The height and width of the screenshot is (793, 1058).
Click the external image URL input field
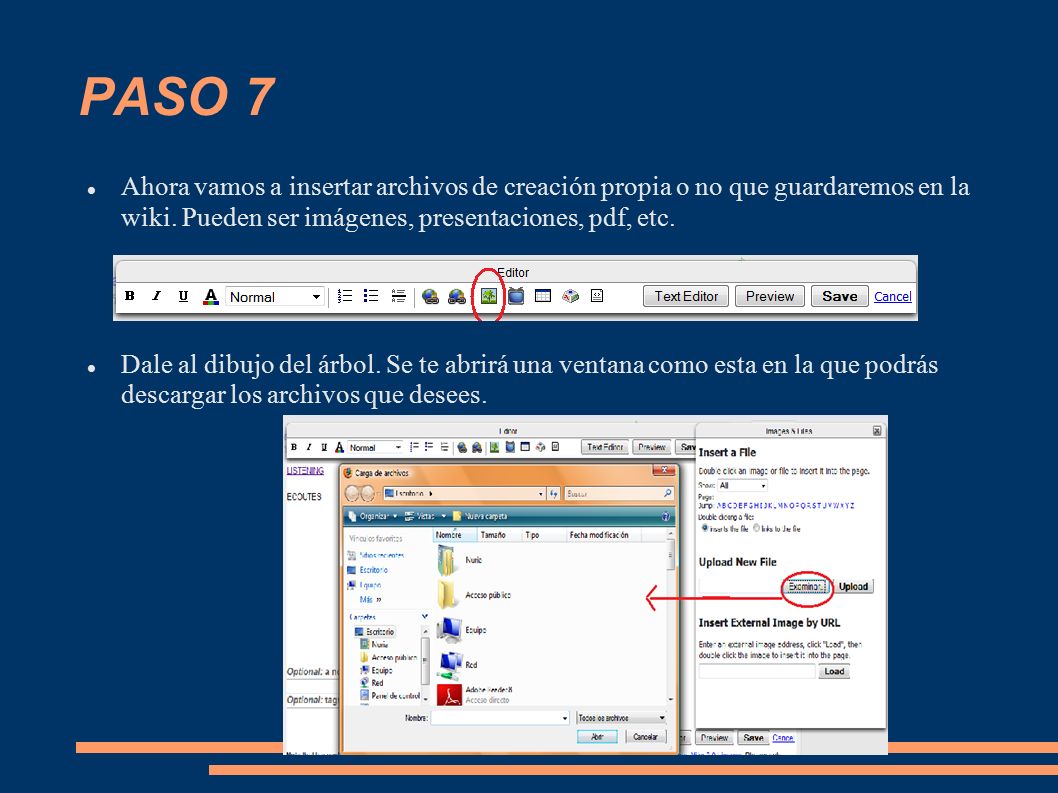pyautogui.click(x=757, y=672)
